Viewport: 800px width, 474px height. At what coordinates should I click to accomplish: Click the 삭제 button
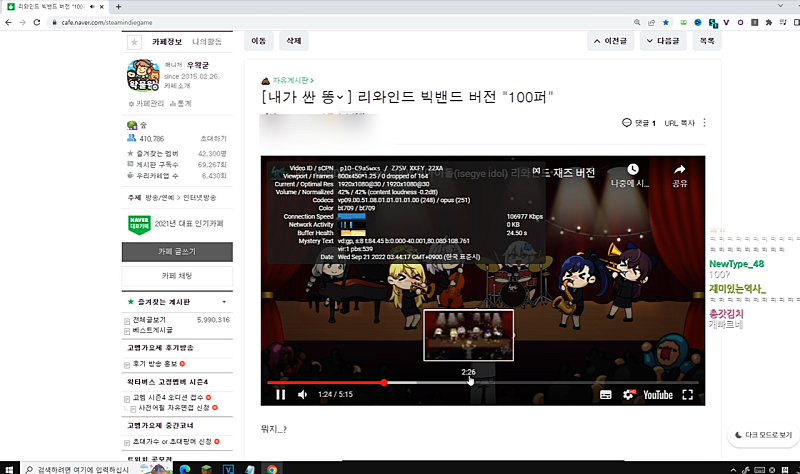293,41
